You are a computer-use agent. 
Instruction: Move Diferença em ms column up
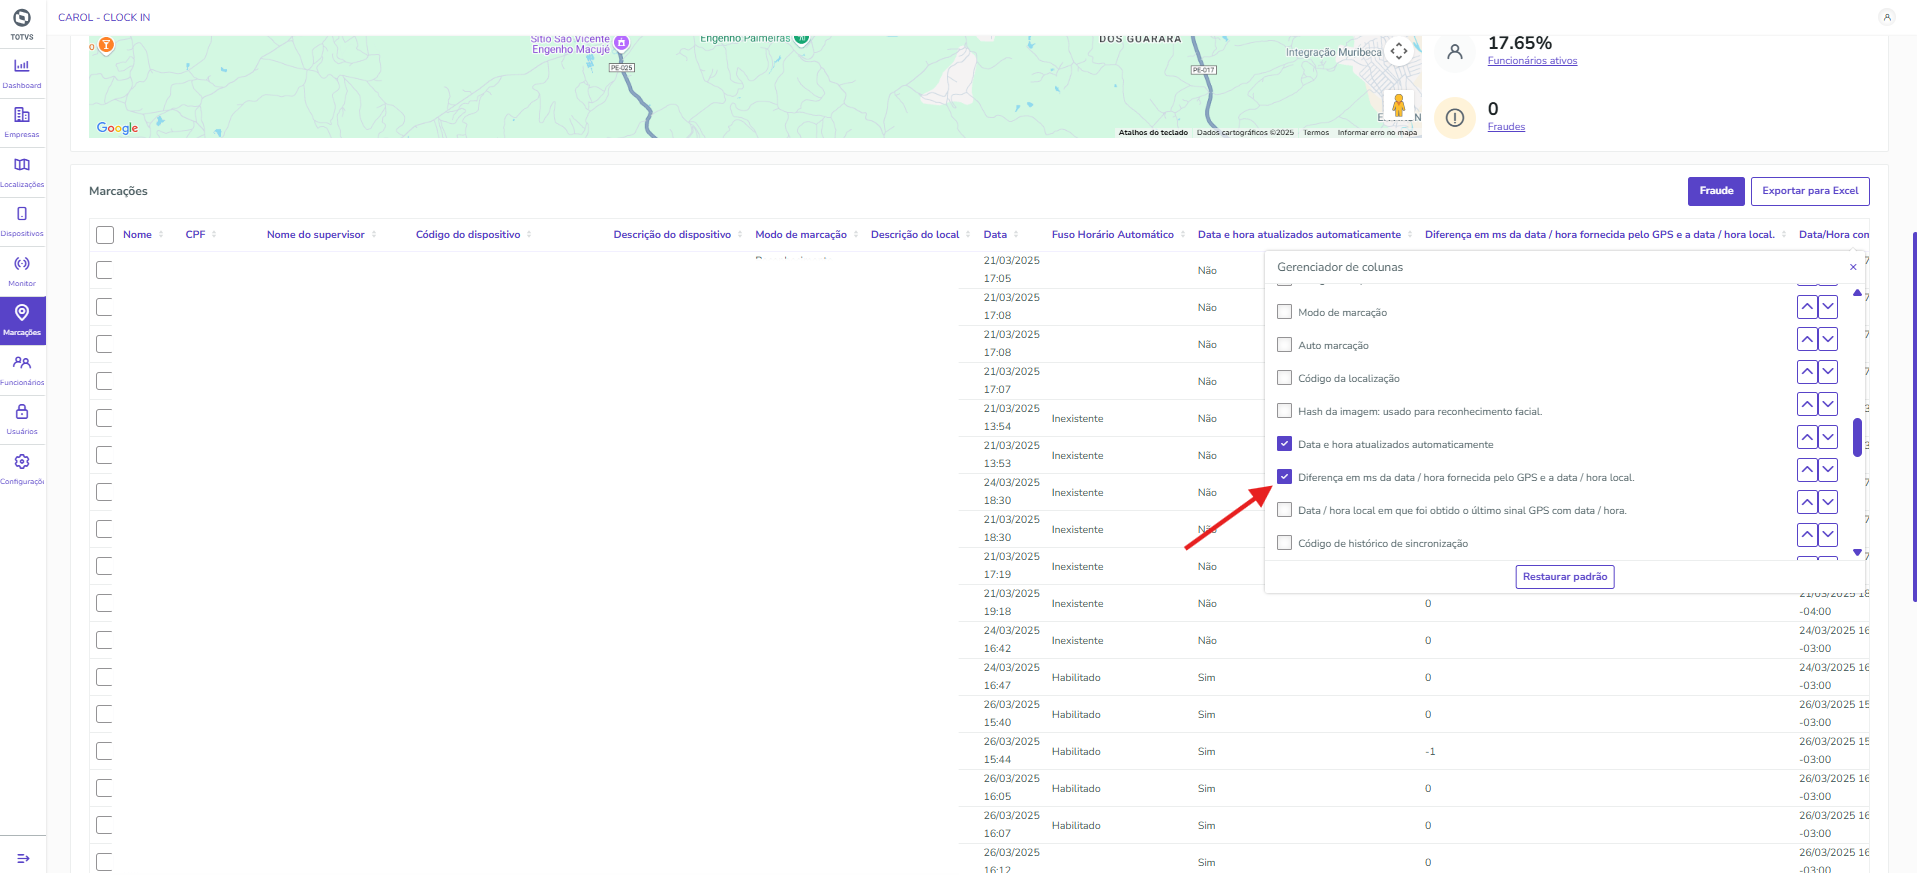(x=1807, y=470)
